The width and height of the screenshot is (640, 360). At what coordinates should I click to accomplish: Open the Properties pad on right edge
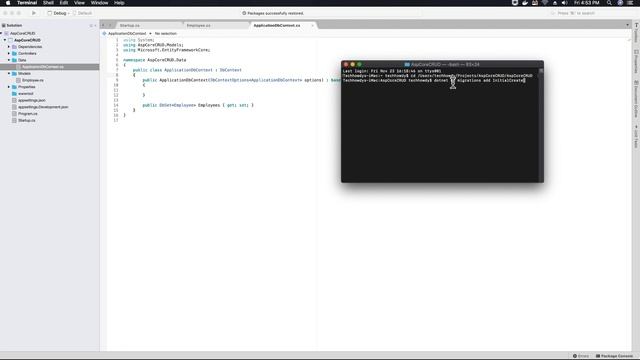coord(636,62)
